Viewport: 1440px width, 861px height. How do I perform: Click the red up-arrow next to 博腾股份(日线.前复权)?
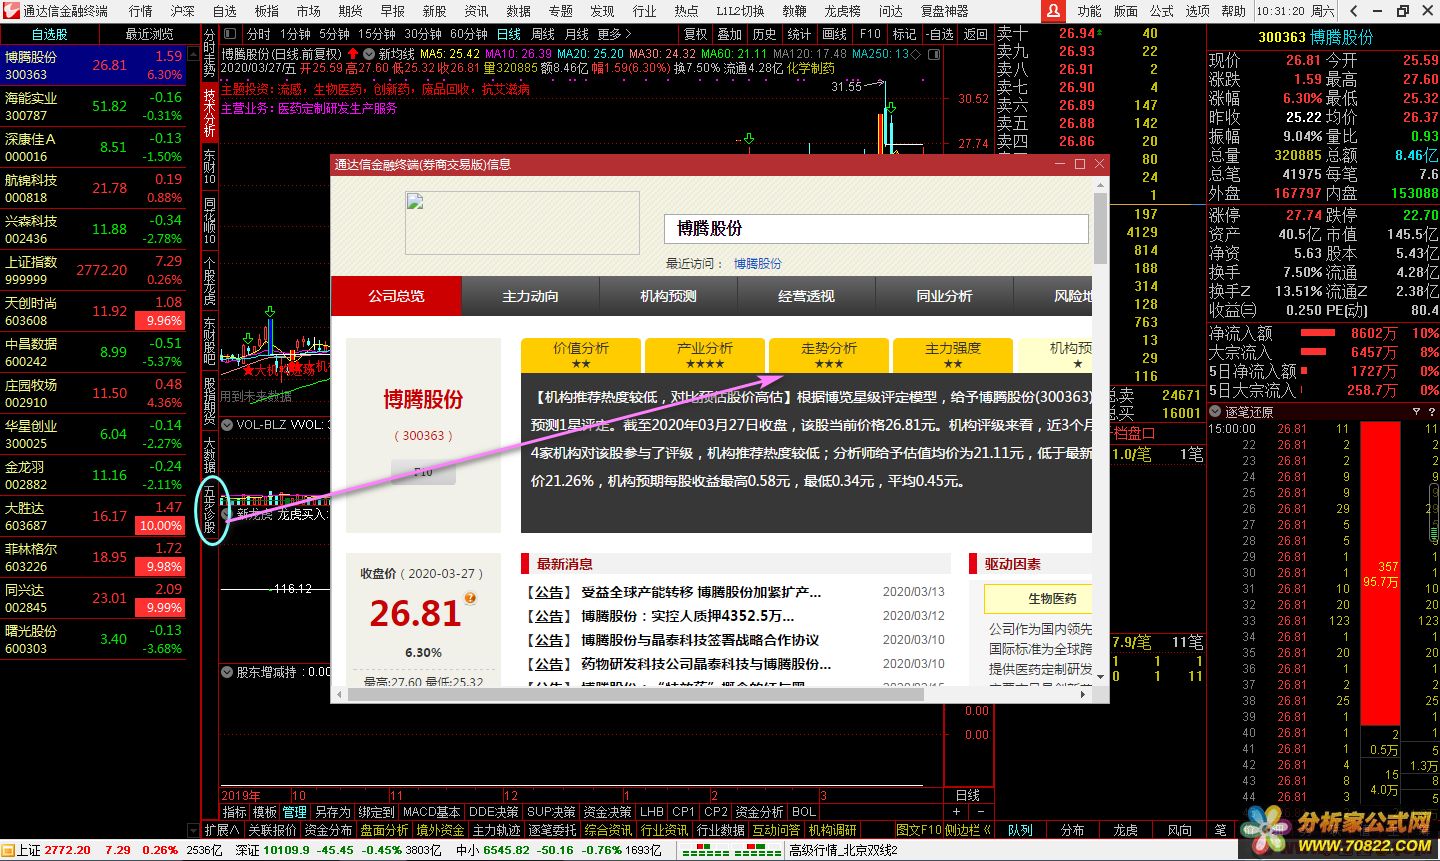click(352, 54)
